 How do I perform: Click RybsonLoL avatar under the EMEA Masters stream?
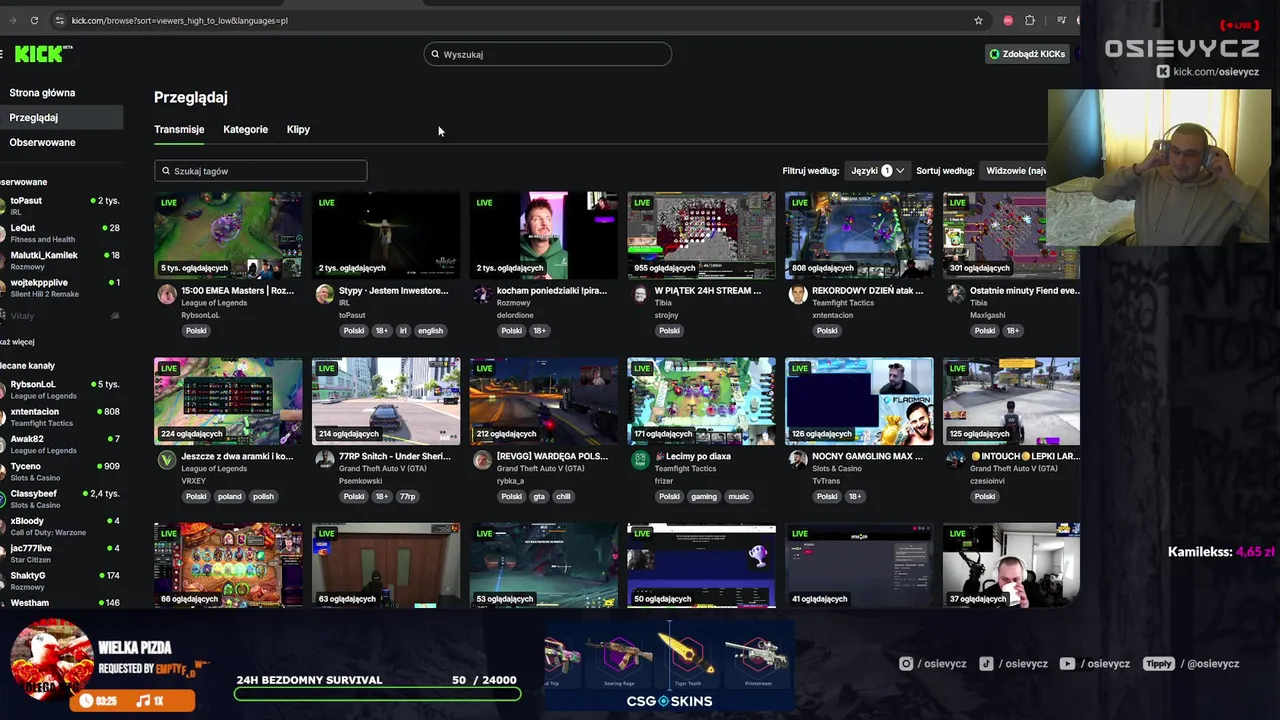167,294
